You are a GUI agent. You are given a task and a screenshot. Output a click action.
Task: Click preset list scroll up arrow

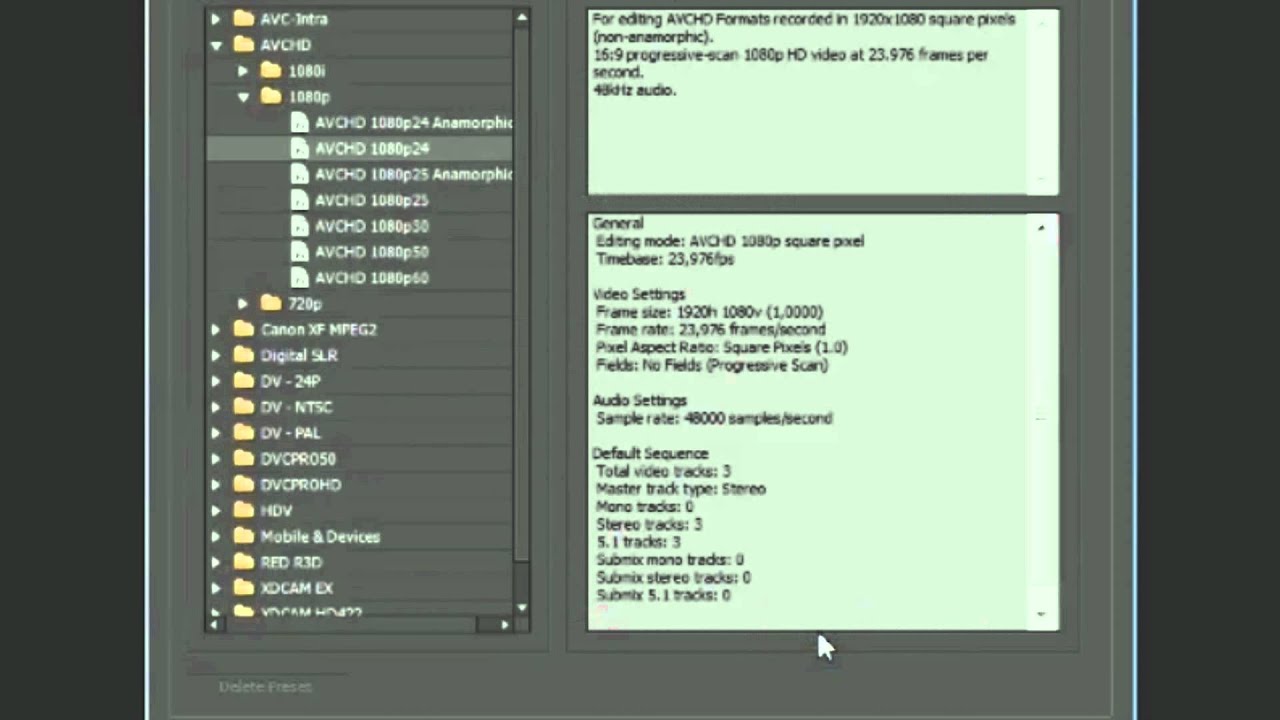522,18
